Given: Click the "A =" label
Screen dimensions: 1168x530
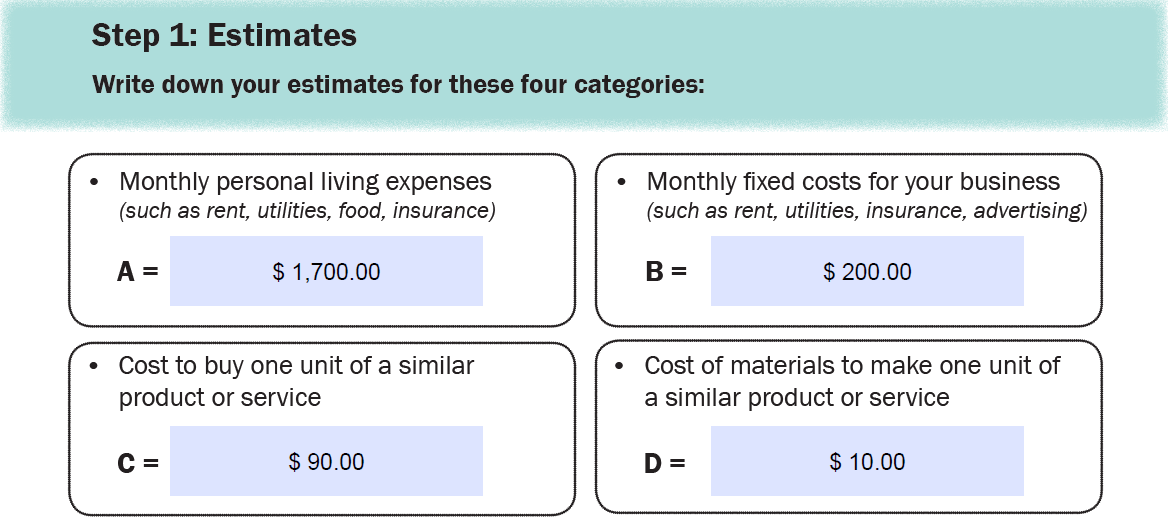Looking at the screenshot, I should (137, 272).
